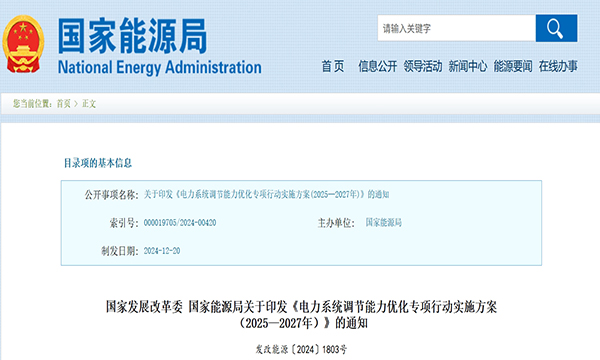Image resolution: width=600 pixels, height=360 pixels.
Task: Click the 公开事项名称 notice title value
Action: (266, 194)
